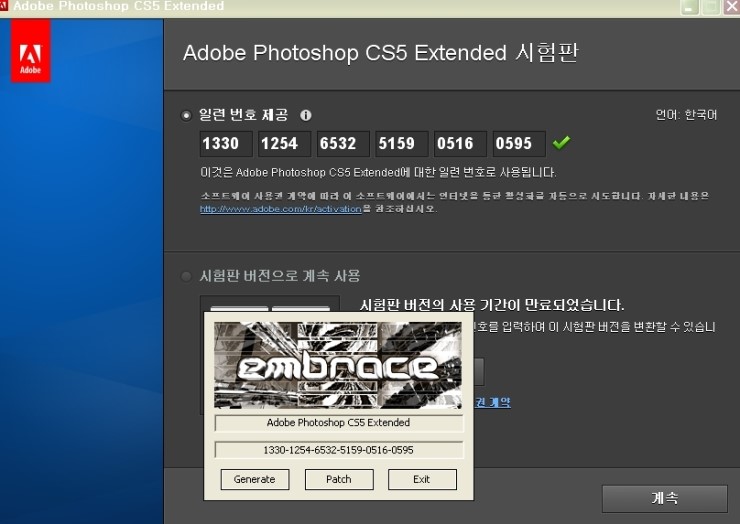Click the green checkmark after the serial number

(561, 142)
